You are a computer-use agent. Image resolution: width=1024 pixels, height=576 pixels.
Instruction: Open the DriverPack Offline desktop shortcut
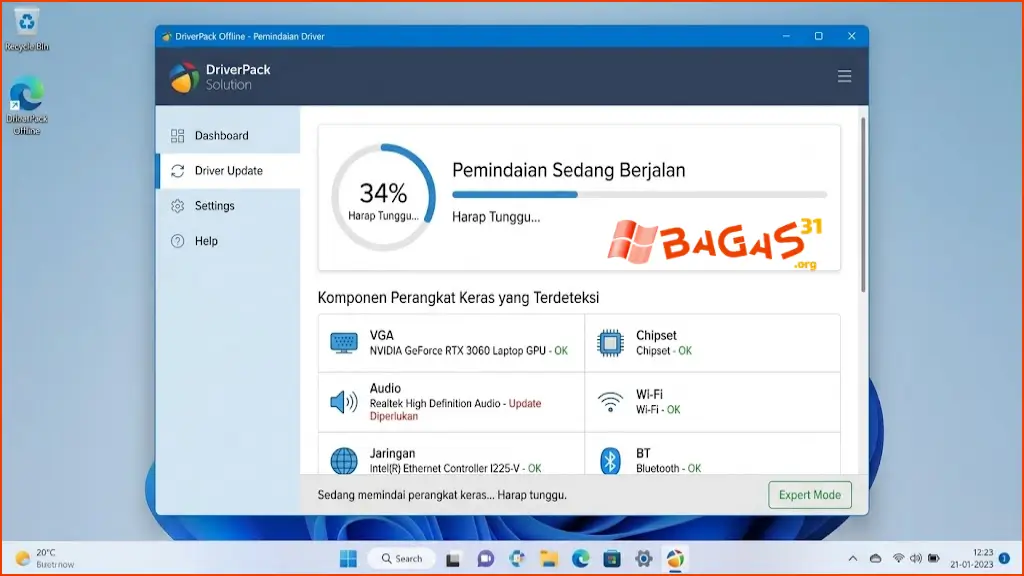27,106
